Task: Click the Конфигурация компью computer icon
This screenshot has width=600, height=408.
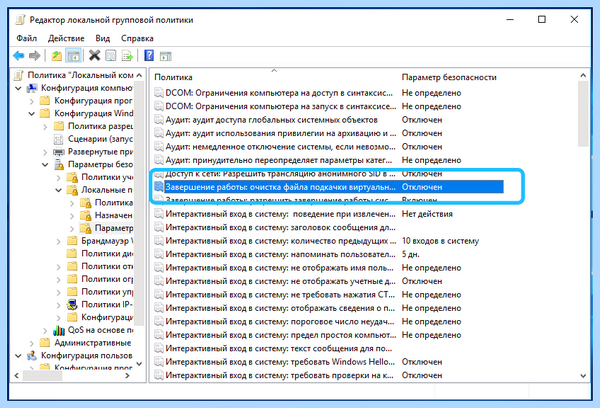Action: 32,88
